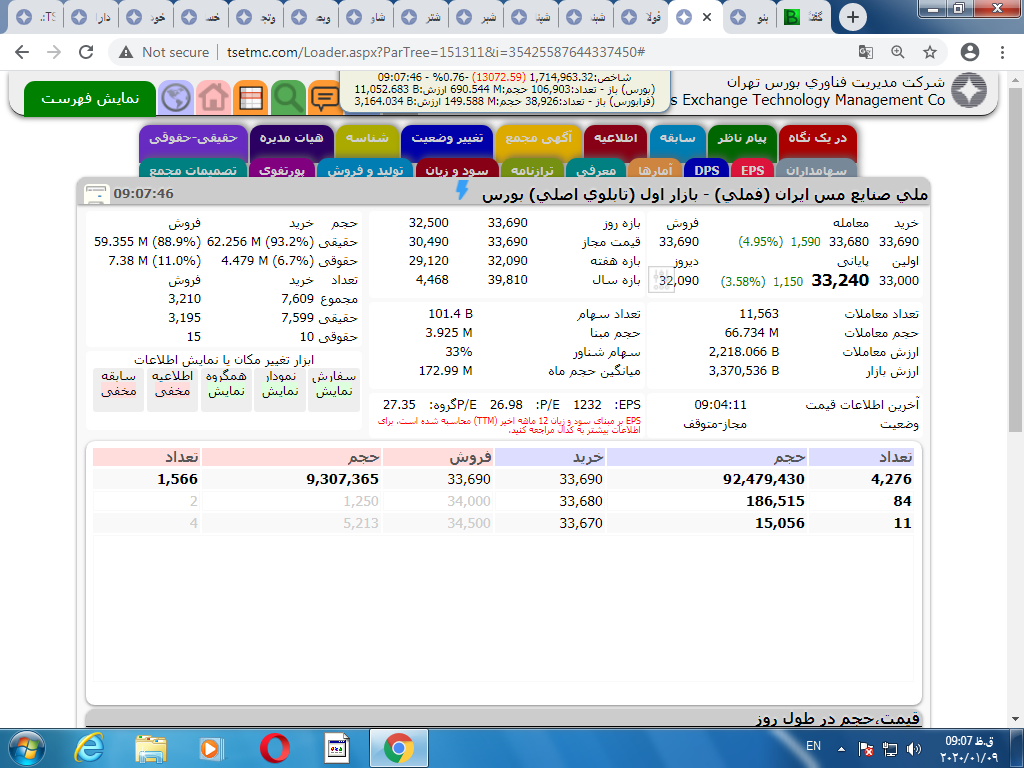Click the zoom magnifier icon in the address bar
The width and height of the screenshot is (1024, 768).
coord(898,52)
